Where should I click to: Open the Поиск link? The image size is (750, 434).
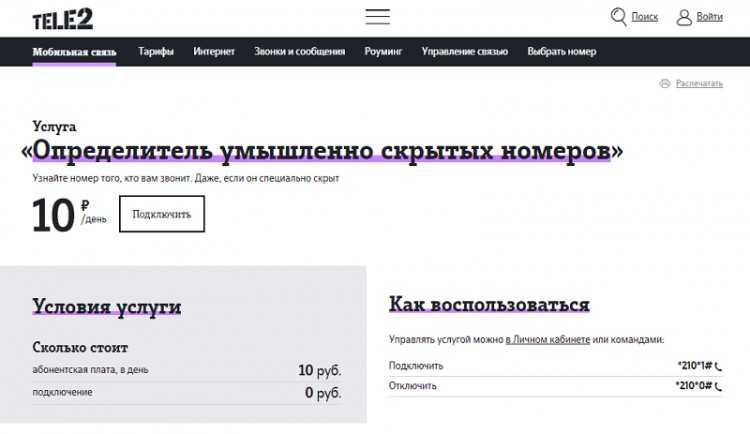point(645,17)
